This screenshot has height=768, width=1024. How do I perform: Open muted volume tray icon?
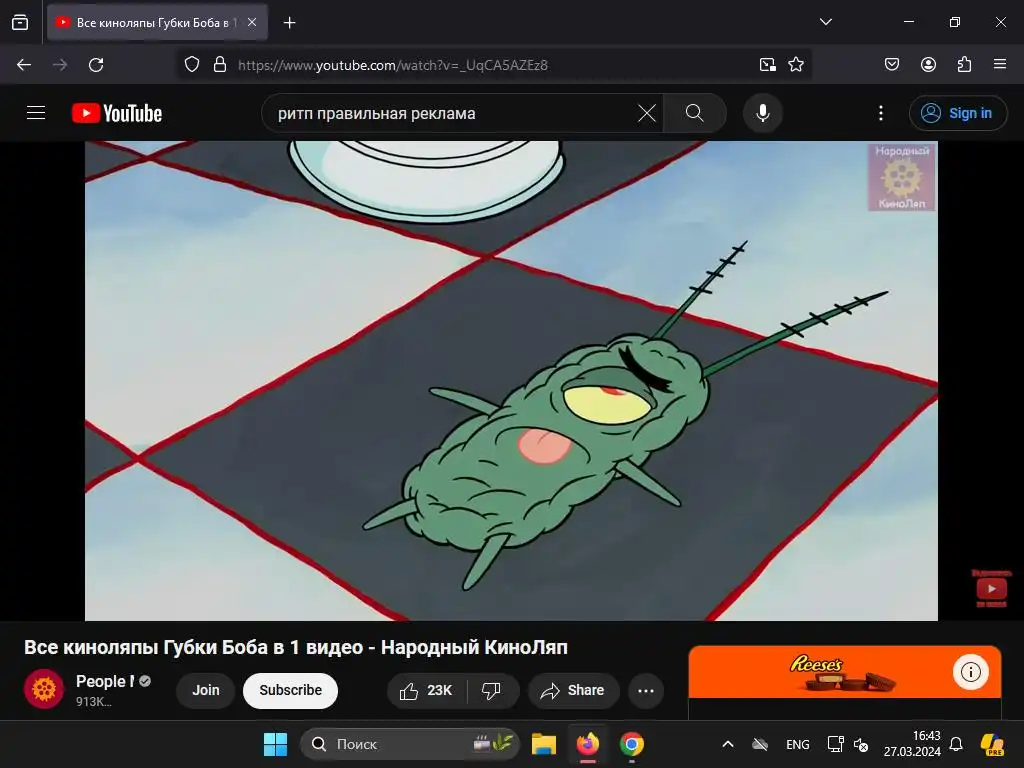tap(861, 744)
